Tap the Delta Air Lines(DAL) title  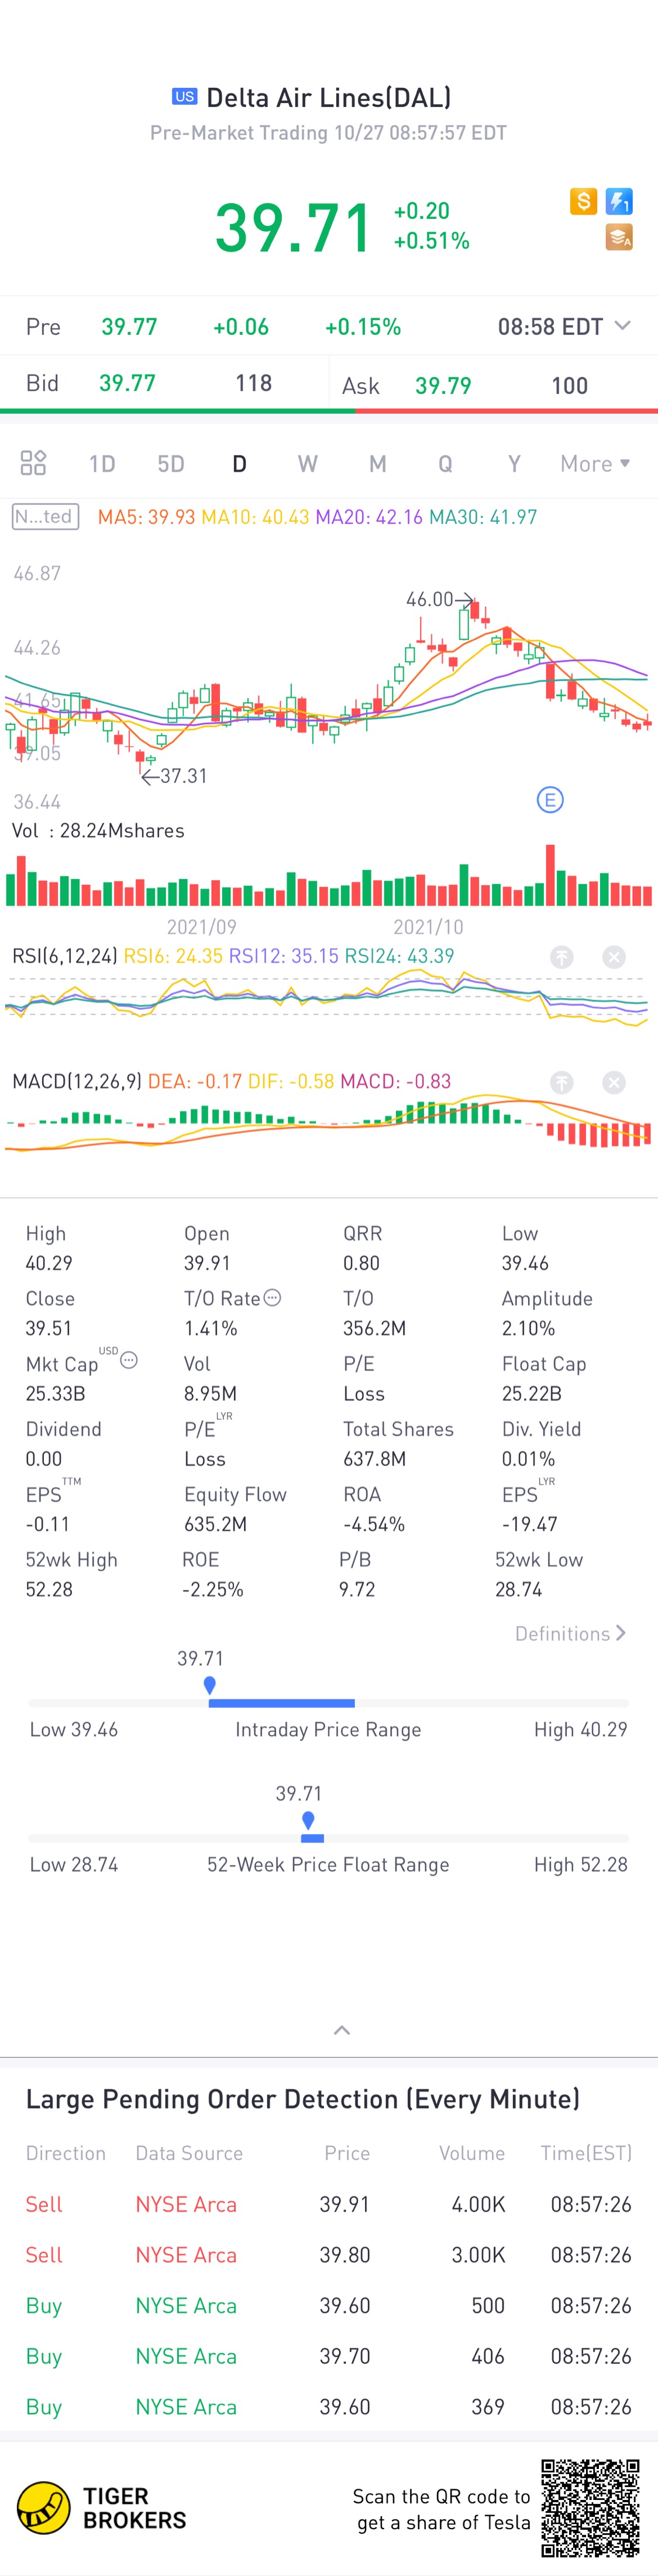coord(329,97)
